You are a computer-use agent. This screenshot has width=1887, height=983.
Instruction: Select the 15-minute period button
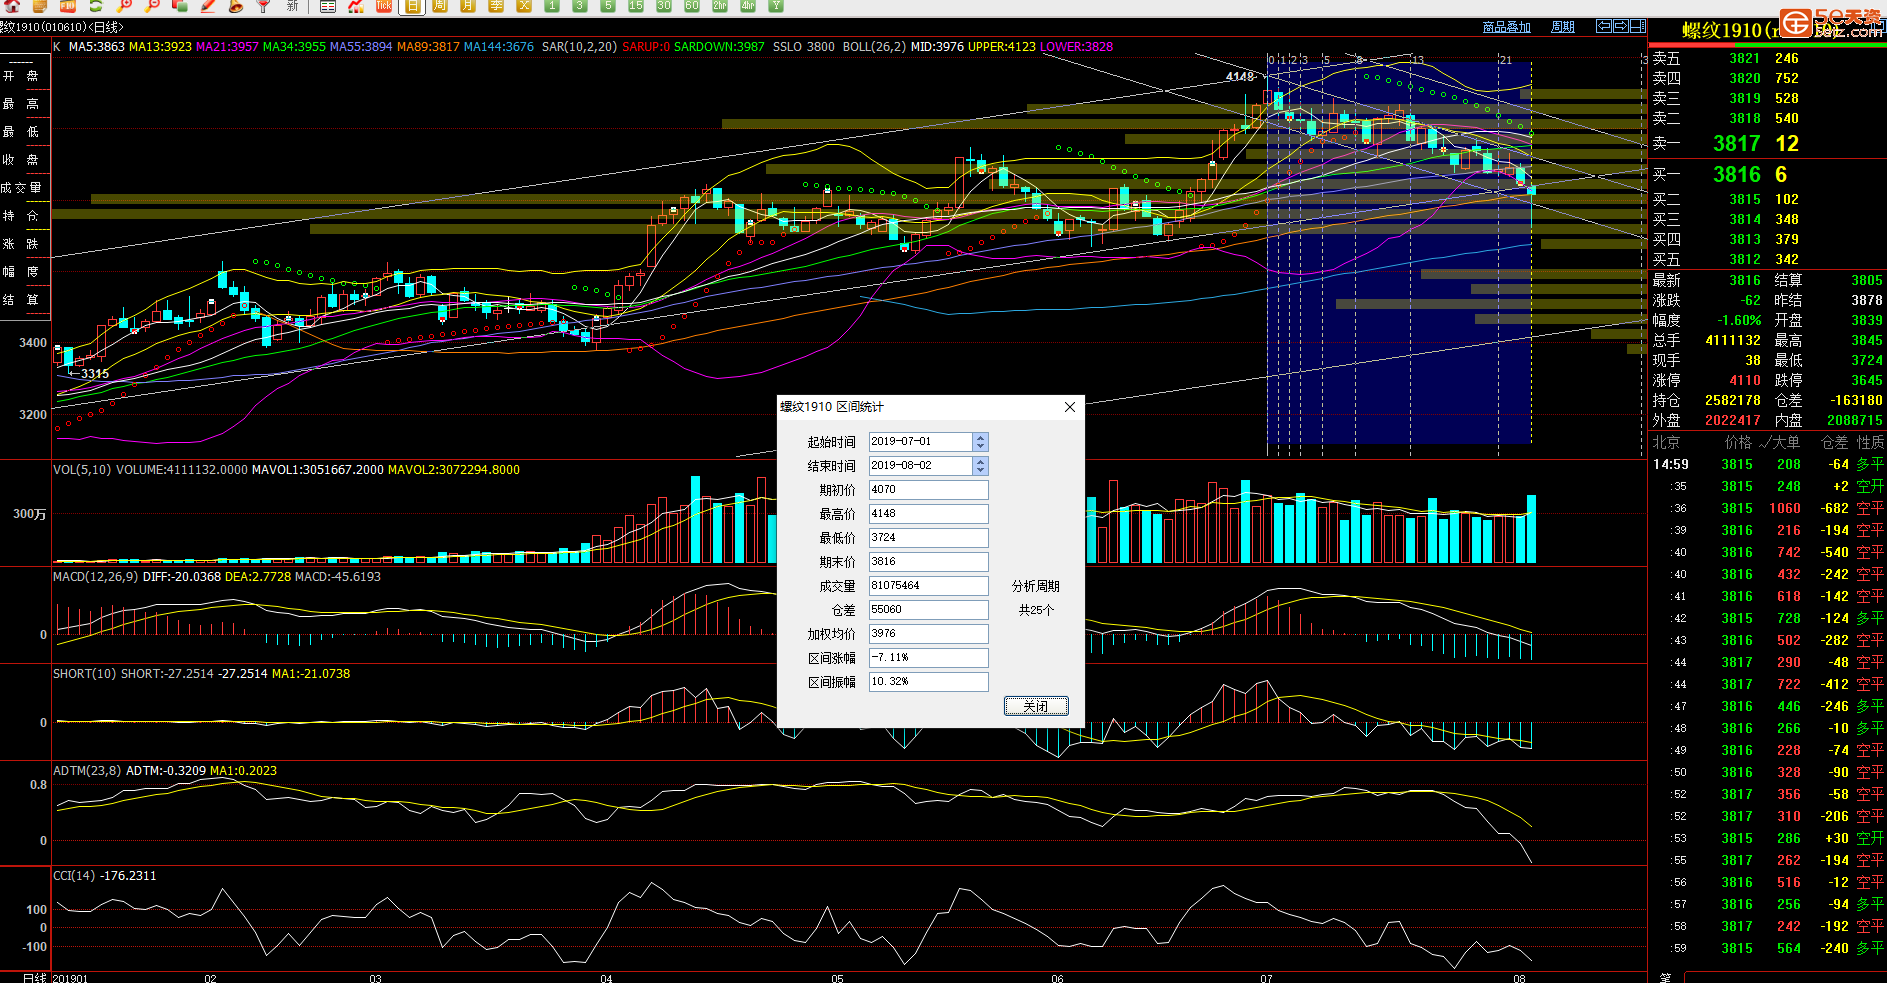636,5
